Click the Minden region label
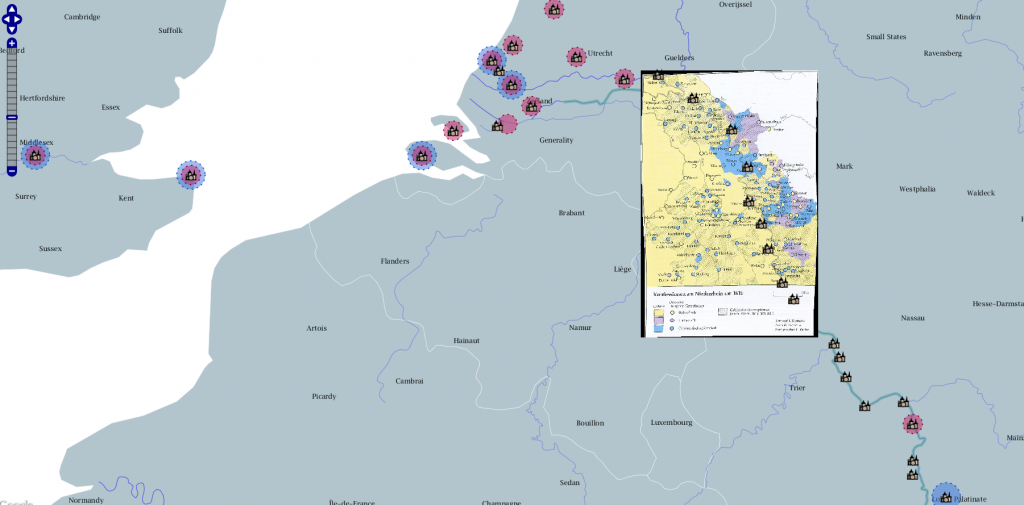The width and height of the screenshot is (1024, 505). pyautogui.click(x=968, y=17)
